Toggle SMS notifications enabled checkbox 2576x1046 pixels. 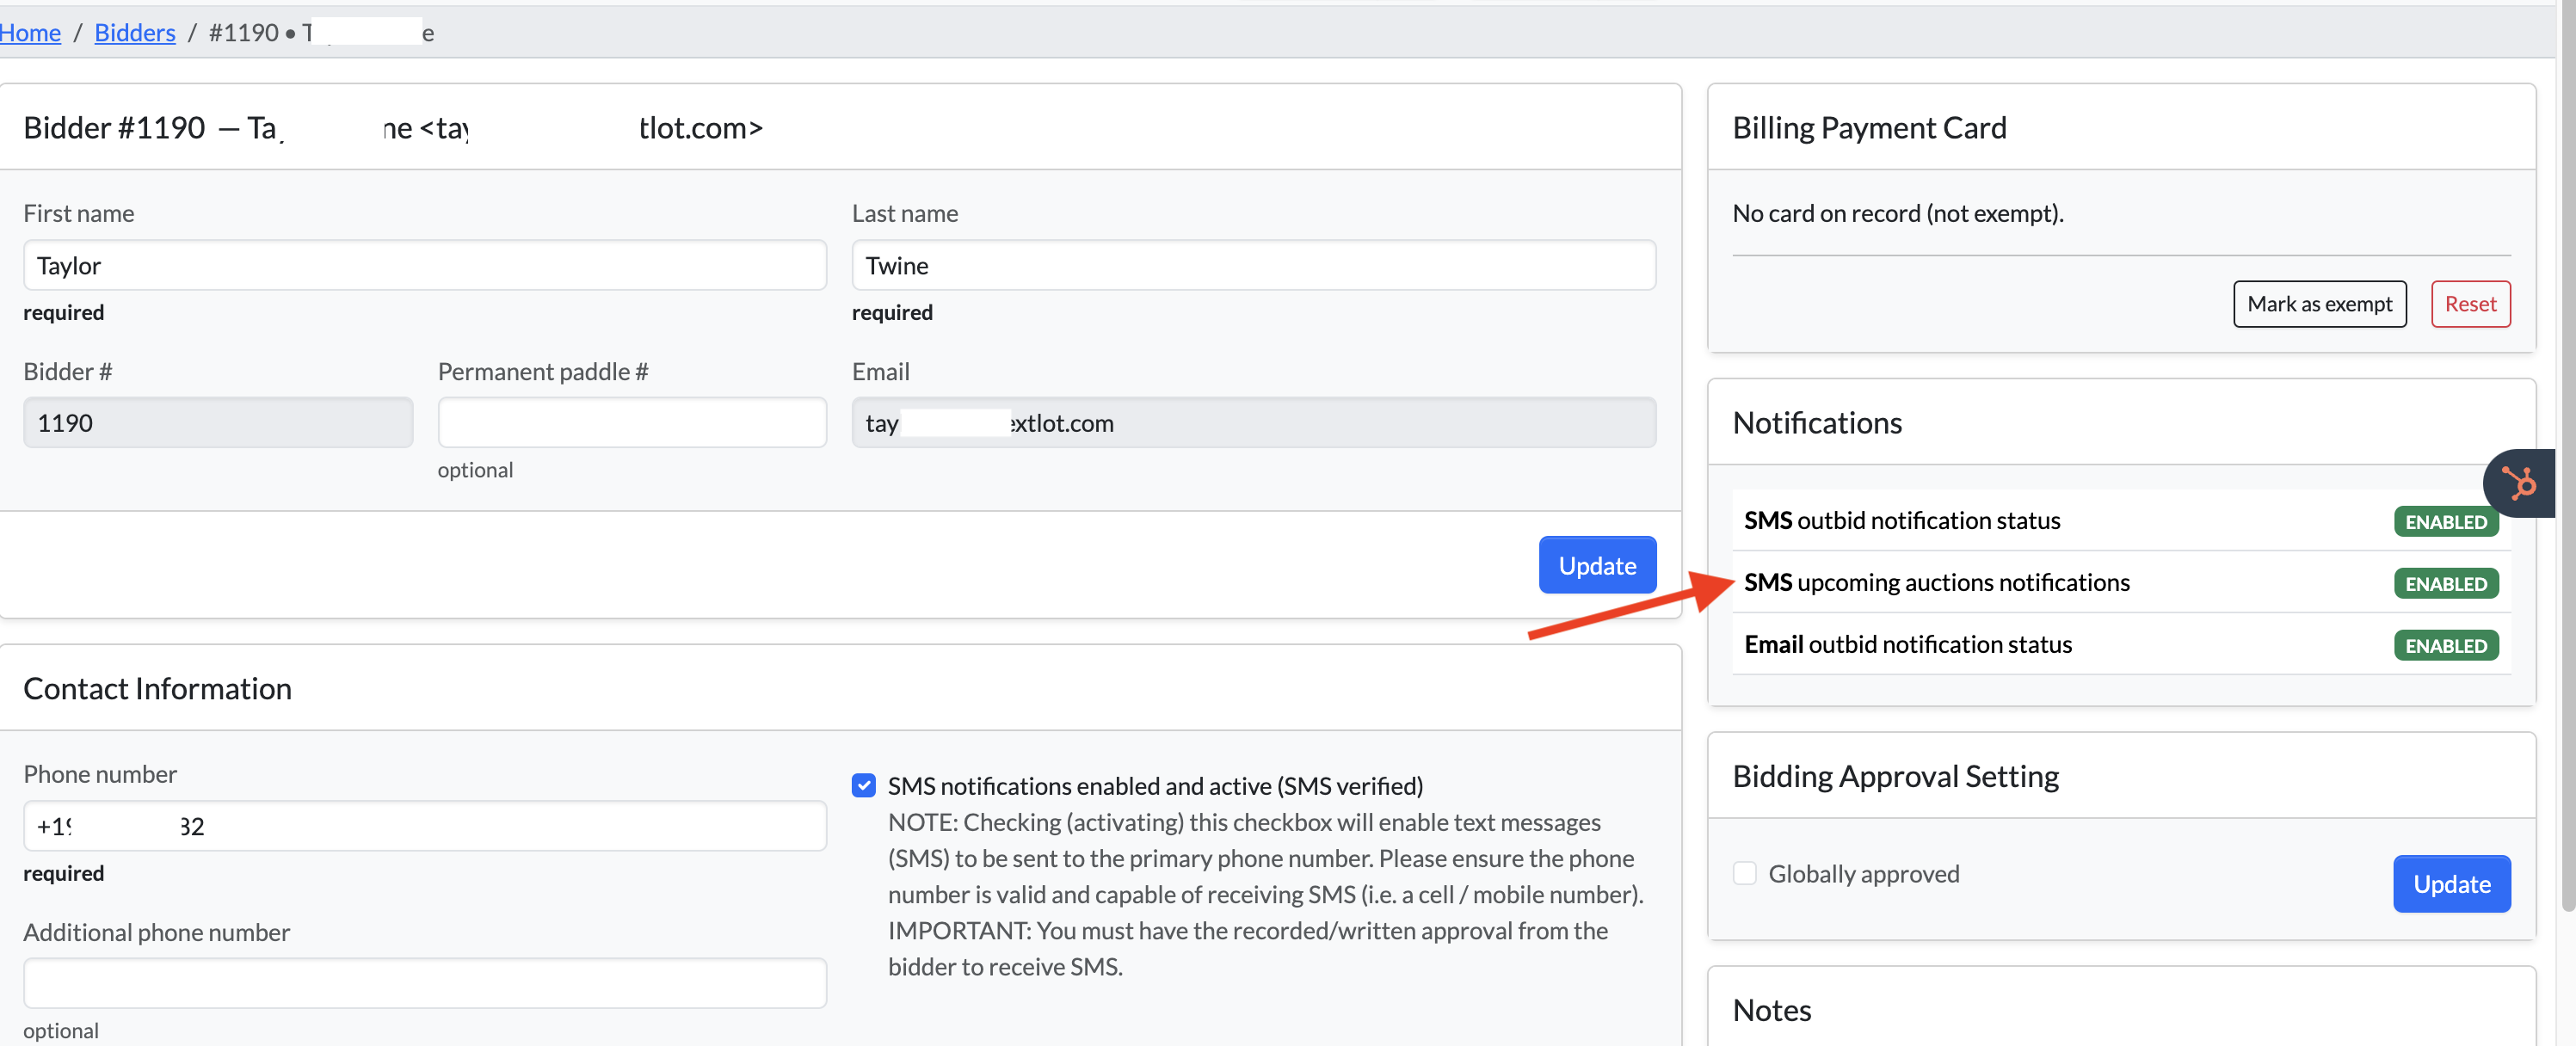pos(864,786)
